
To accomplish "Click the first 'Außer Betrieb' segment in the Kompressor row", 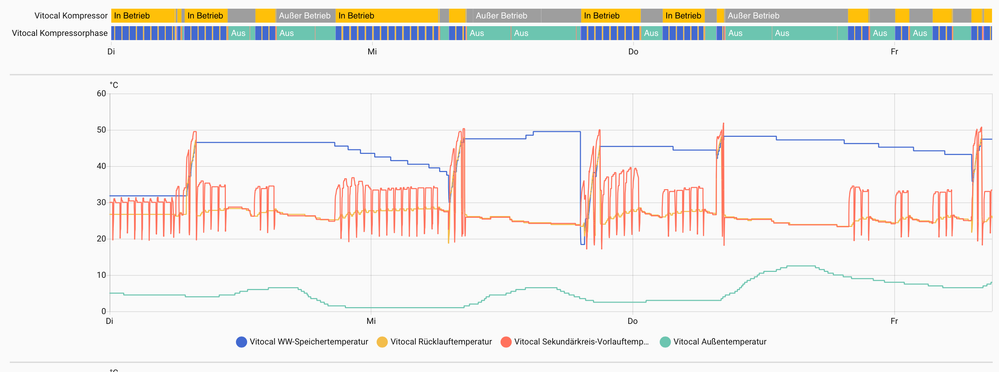I will tap(305, 15).
